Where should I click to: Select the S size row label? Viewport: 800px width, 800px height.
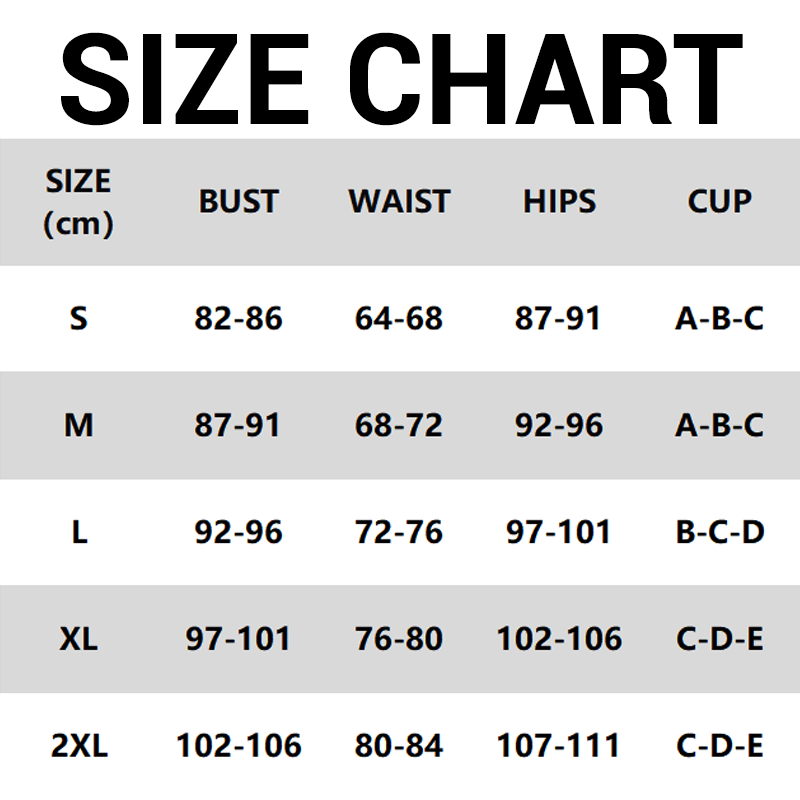pyautogui.click(x=79, y=319)
